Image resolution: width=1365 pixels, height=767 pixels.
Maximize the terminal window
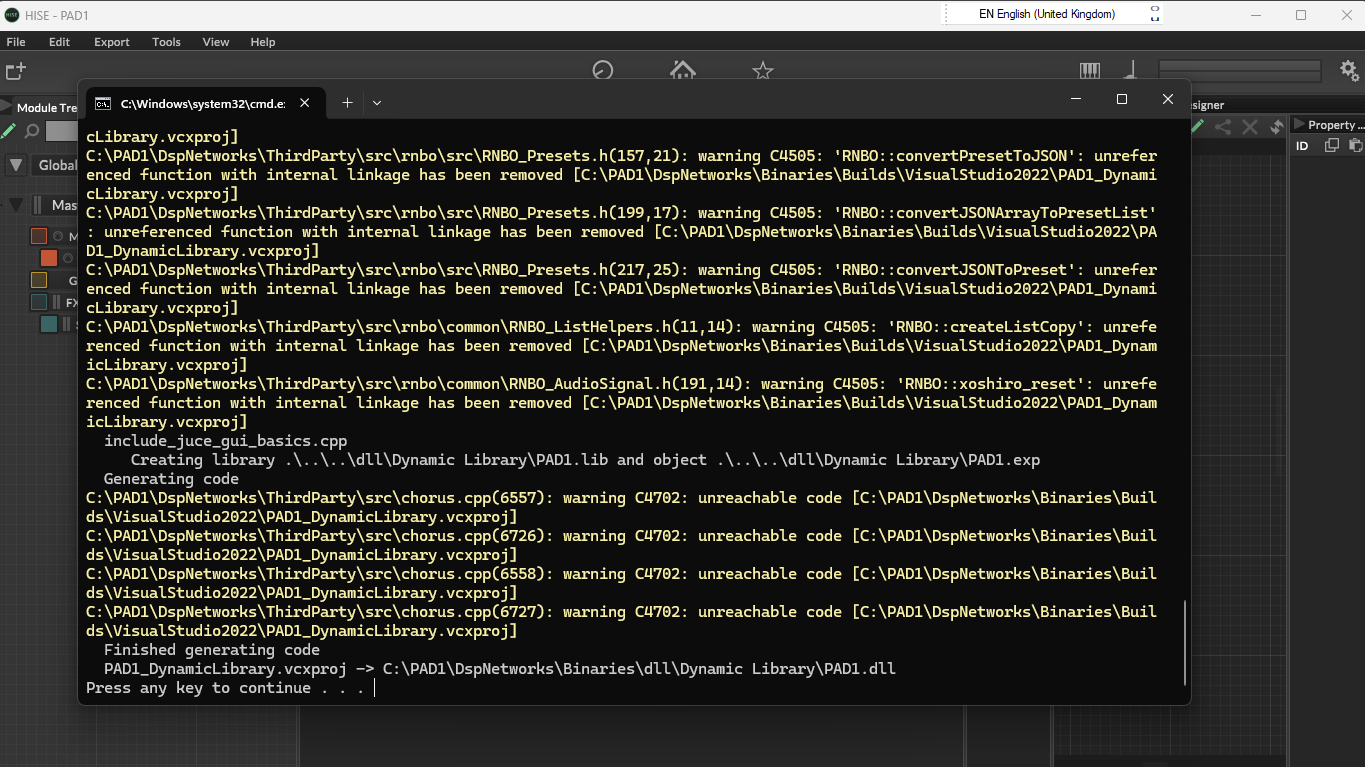point(1122,99)
